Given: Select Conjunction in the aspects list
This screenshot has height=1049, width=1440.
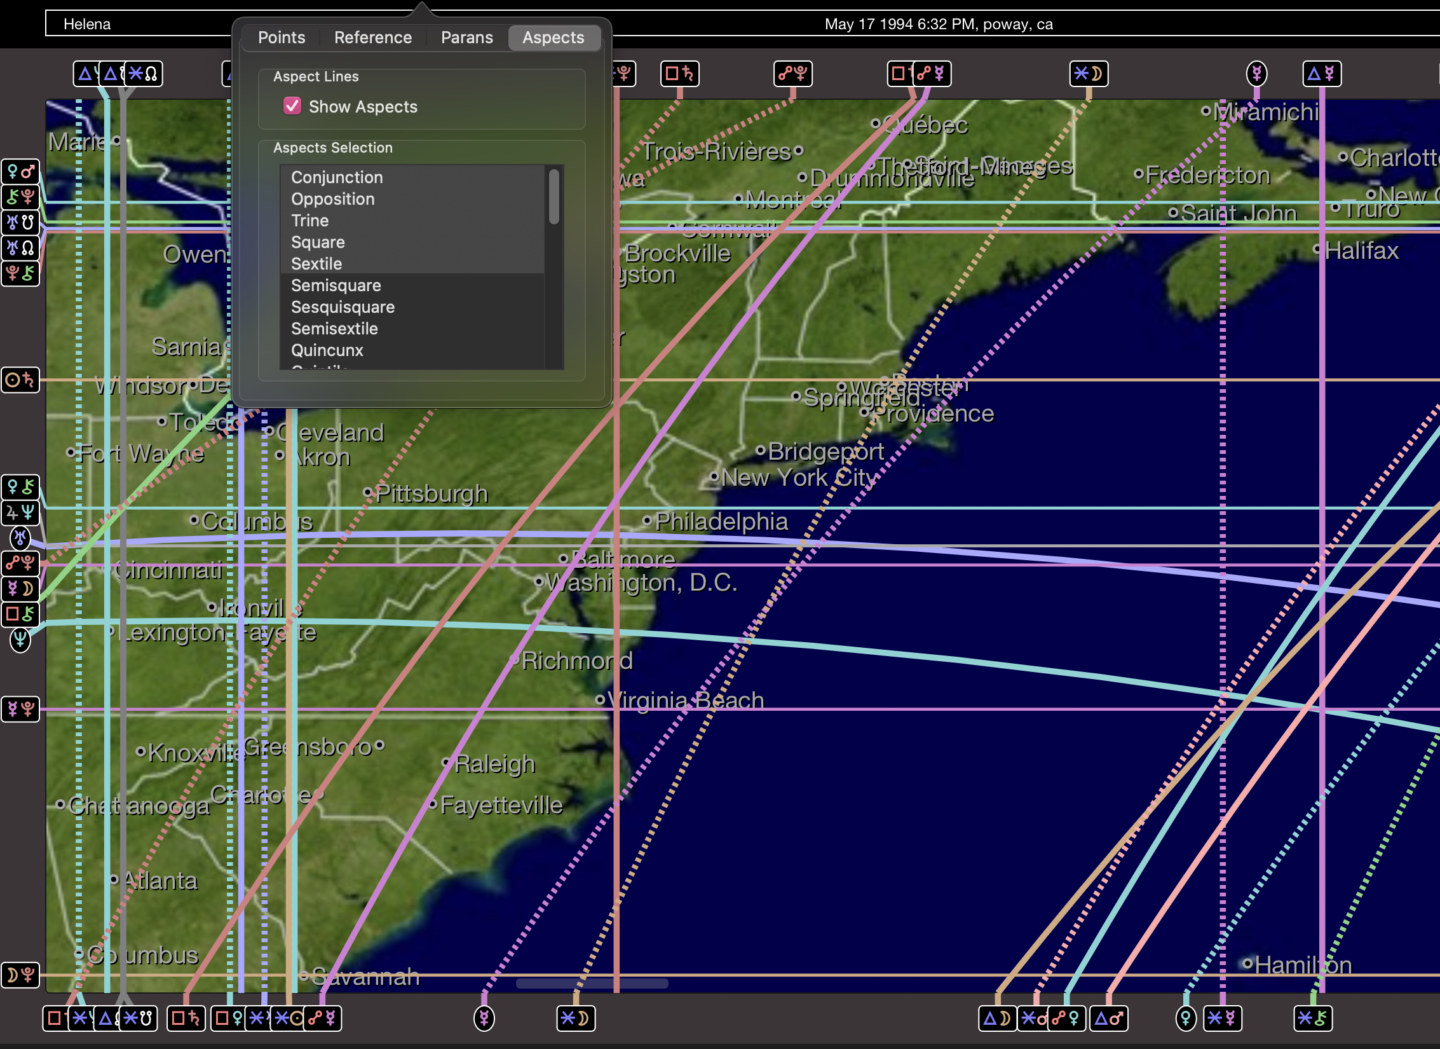Looking at the screenshot, I should point(412,177).
